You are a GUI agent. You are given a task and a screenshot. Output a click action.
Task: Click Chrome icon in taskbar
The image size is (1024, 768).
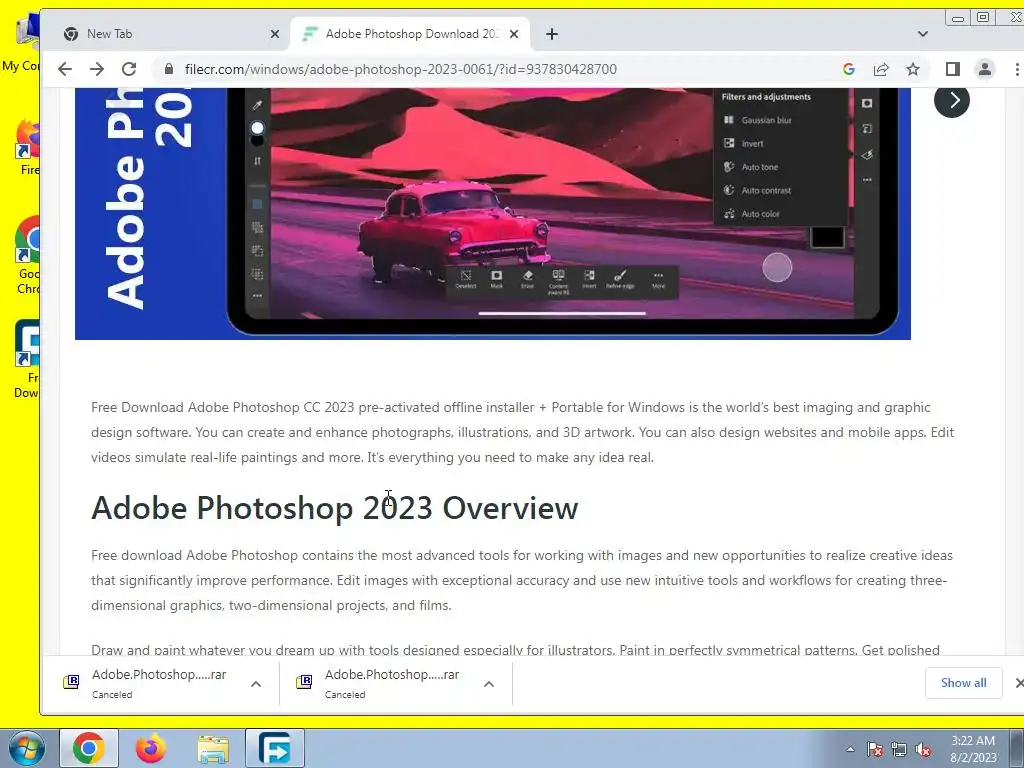click(x=89, y=748)
